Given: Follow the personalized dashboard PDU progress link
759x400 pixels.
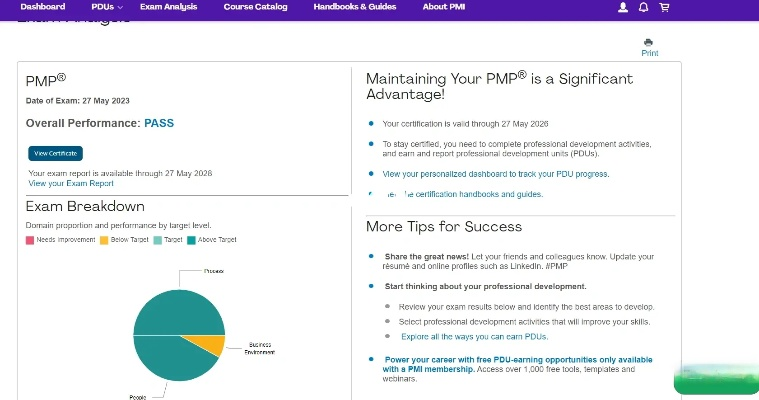Looking at the screenshot, I should (x=495, y=174).
